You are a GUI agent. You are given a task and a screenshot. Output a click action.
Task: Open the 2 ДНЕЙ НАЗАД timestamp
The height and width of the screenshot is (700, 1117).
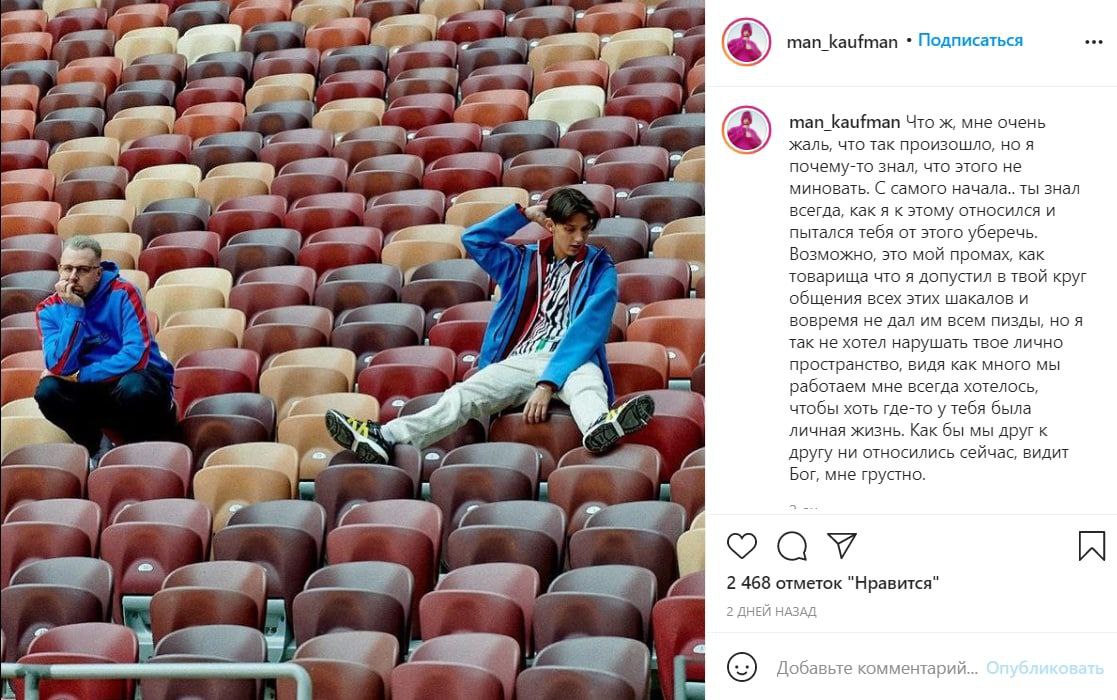pos(771,611)
